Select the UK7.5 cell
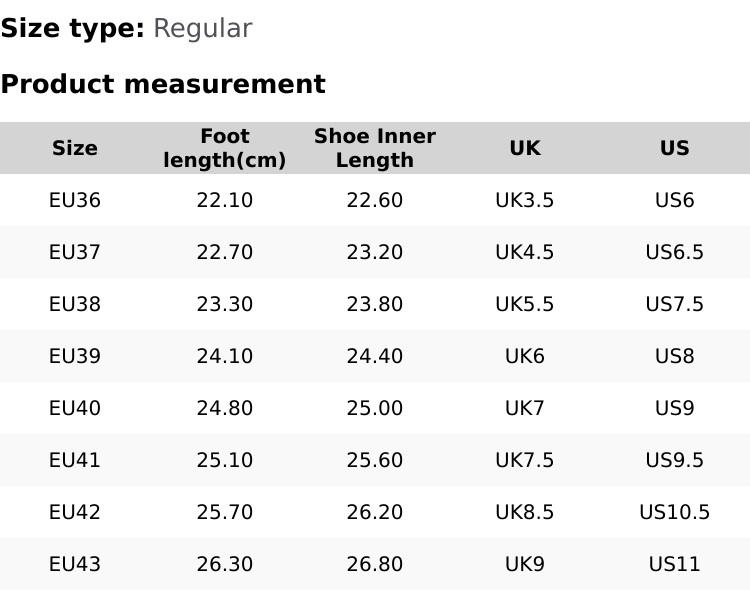750x590 pixels. click(x=525, y=460)
